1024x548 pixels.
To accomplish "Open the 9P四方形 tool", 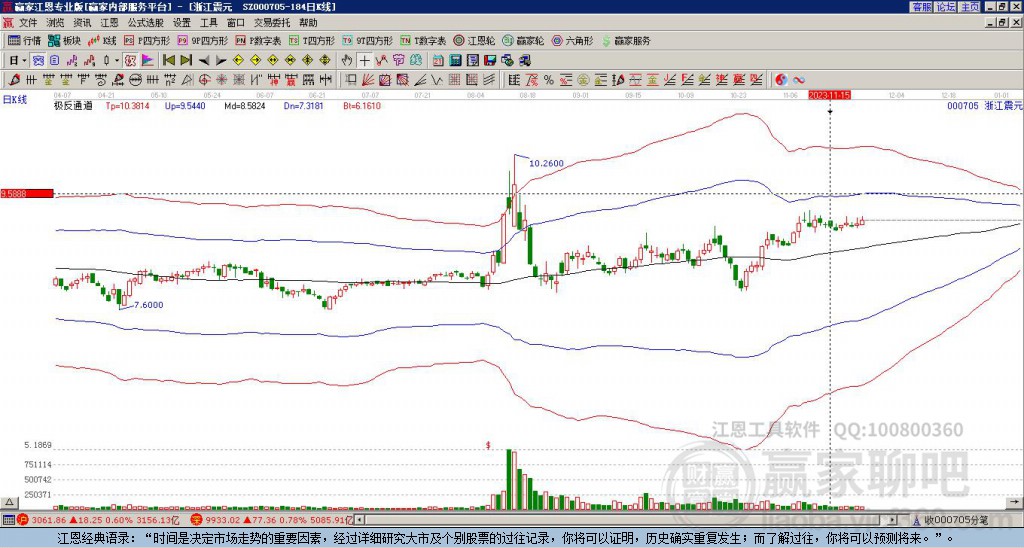I will pyautogui.click(x=202, y=40).
